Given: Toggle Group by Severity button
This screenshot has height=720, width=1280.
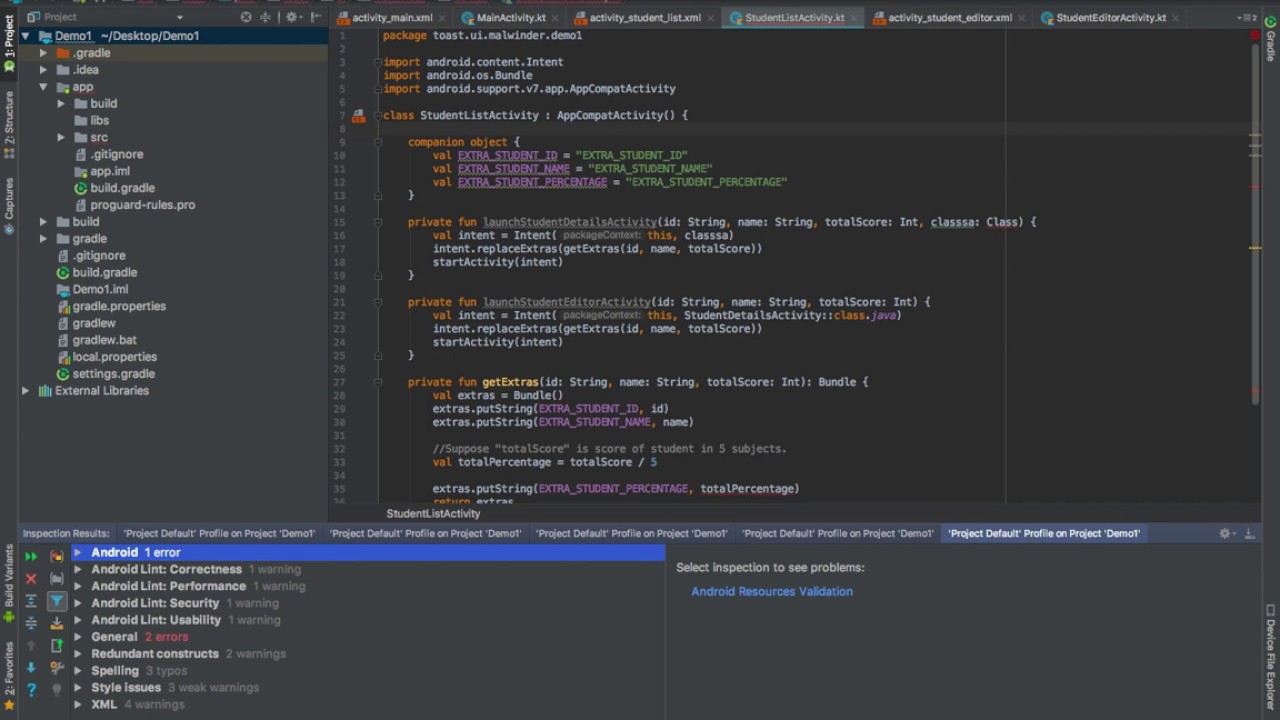Looking at the screenshot, I should click(x=57, y=556).
